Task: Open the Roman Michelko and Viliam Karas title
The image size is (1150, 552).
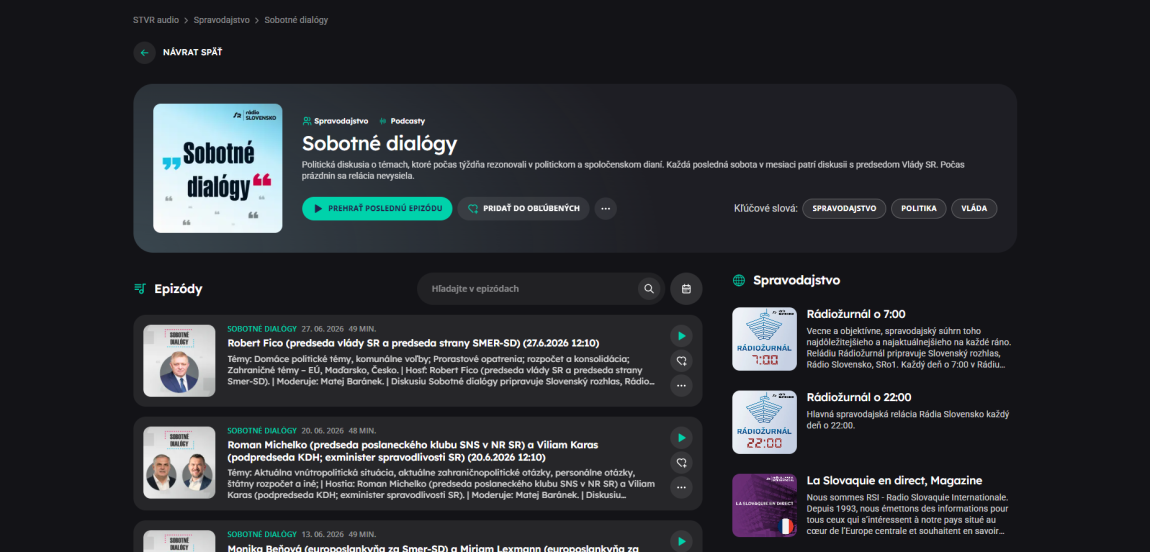Action: pyautogui.click(x=413, y=451)
